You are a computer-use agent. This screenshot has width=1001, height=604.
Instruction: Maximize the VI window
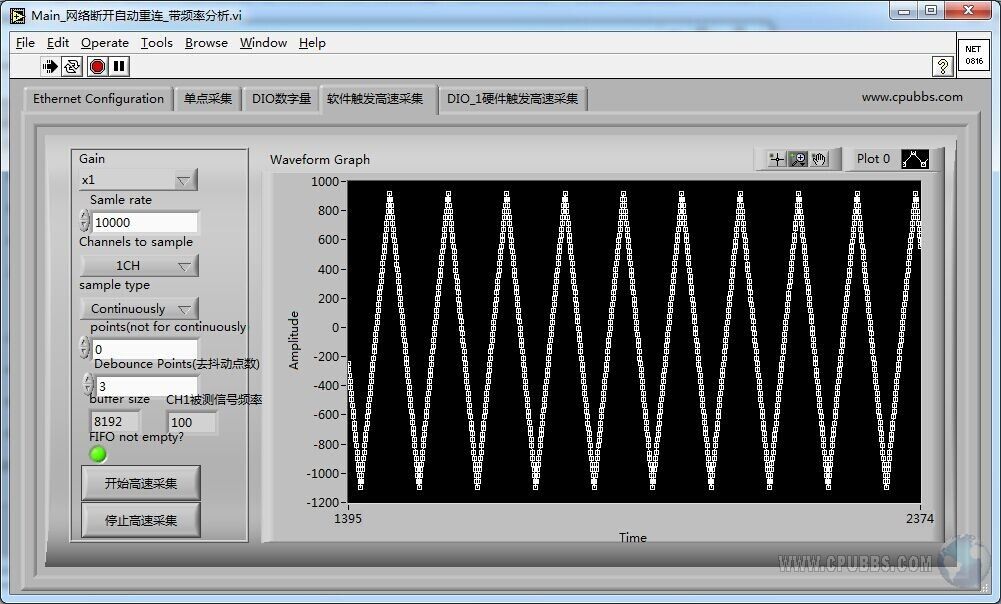coord(931,11)
